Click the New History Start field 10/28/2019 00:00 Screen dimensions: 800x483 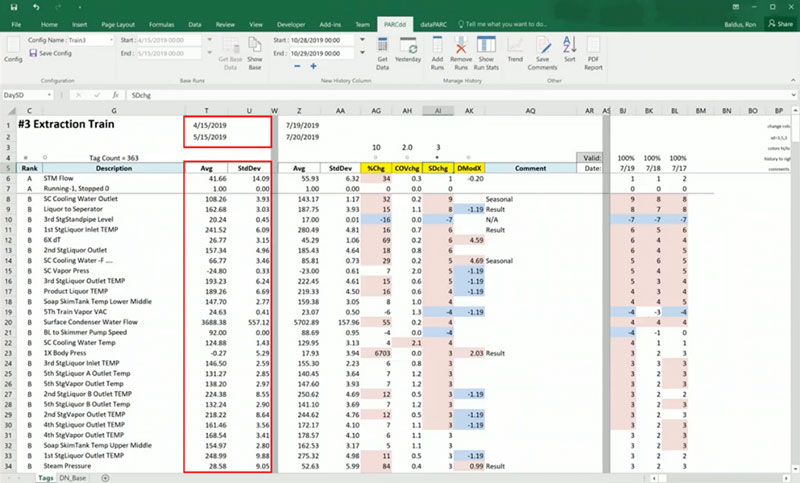coord(321,40)
